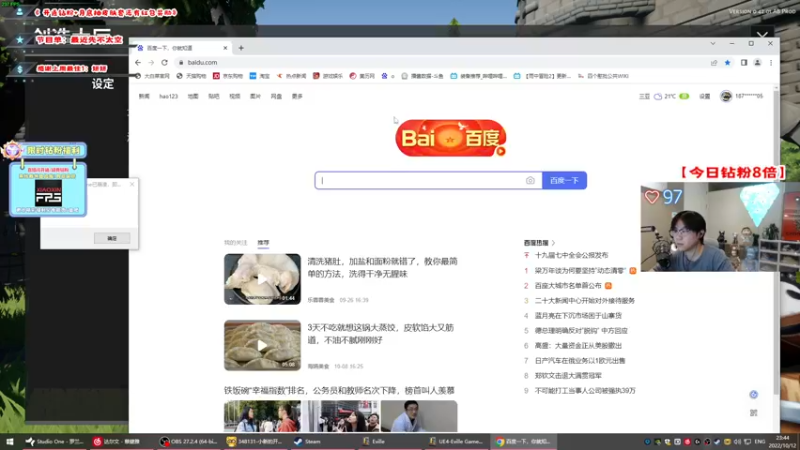The width and height of the screenshot is (800, 450).
Task: Select 网盘 in Baidu top navigation
Action: [276, 96]
